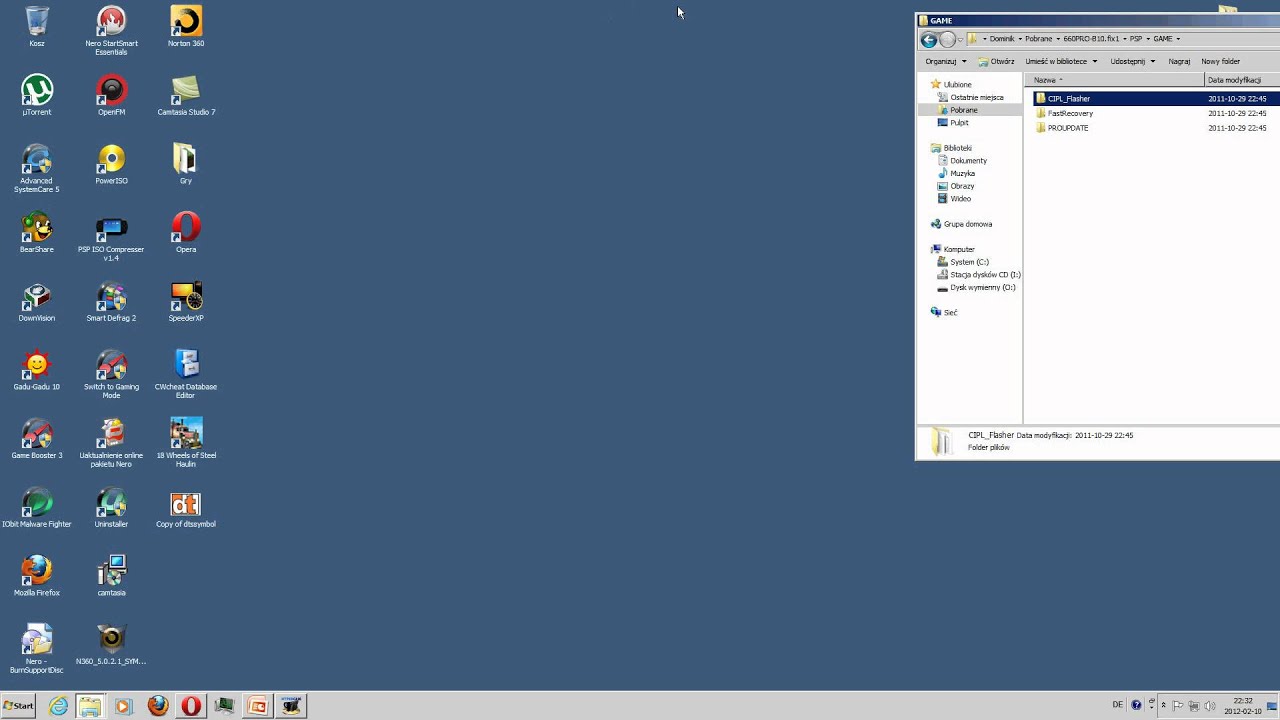The height and width of the screenshot is (720, 1280).
Task: Click the Action Center flag tray icon
Action: coord(1178,705)
